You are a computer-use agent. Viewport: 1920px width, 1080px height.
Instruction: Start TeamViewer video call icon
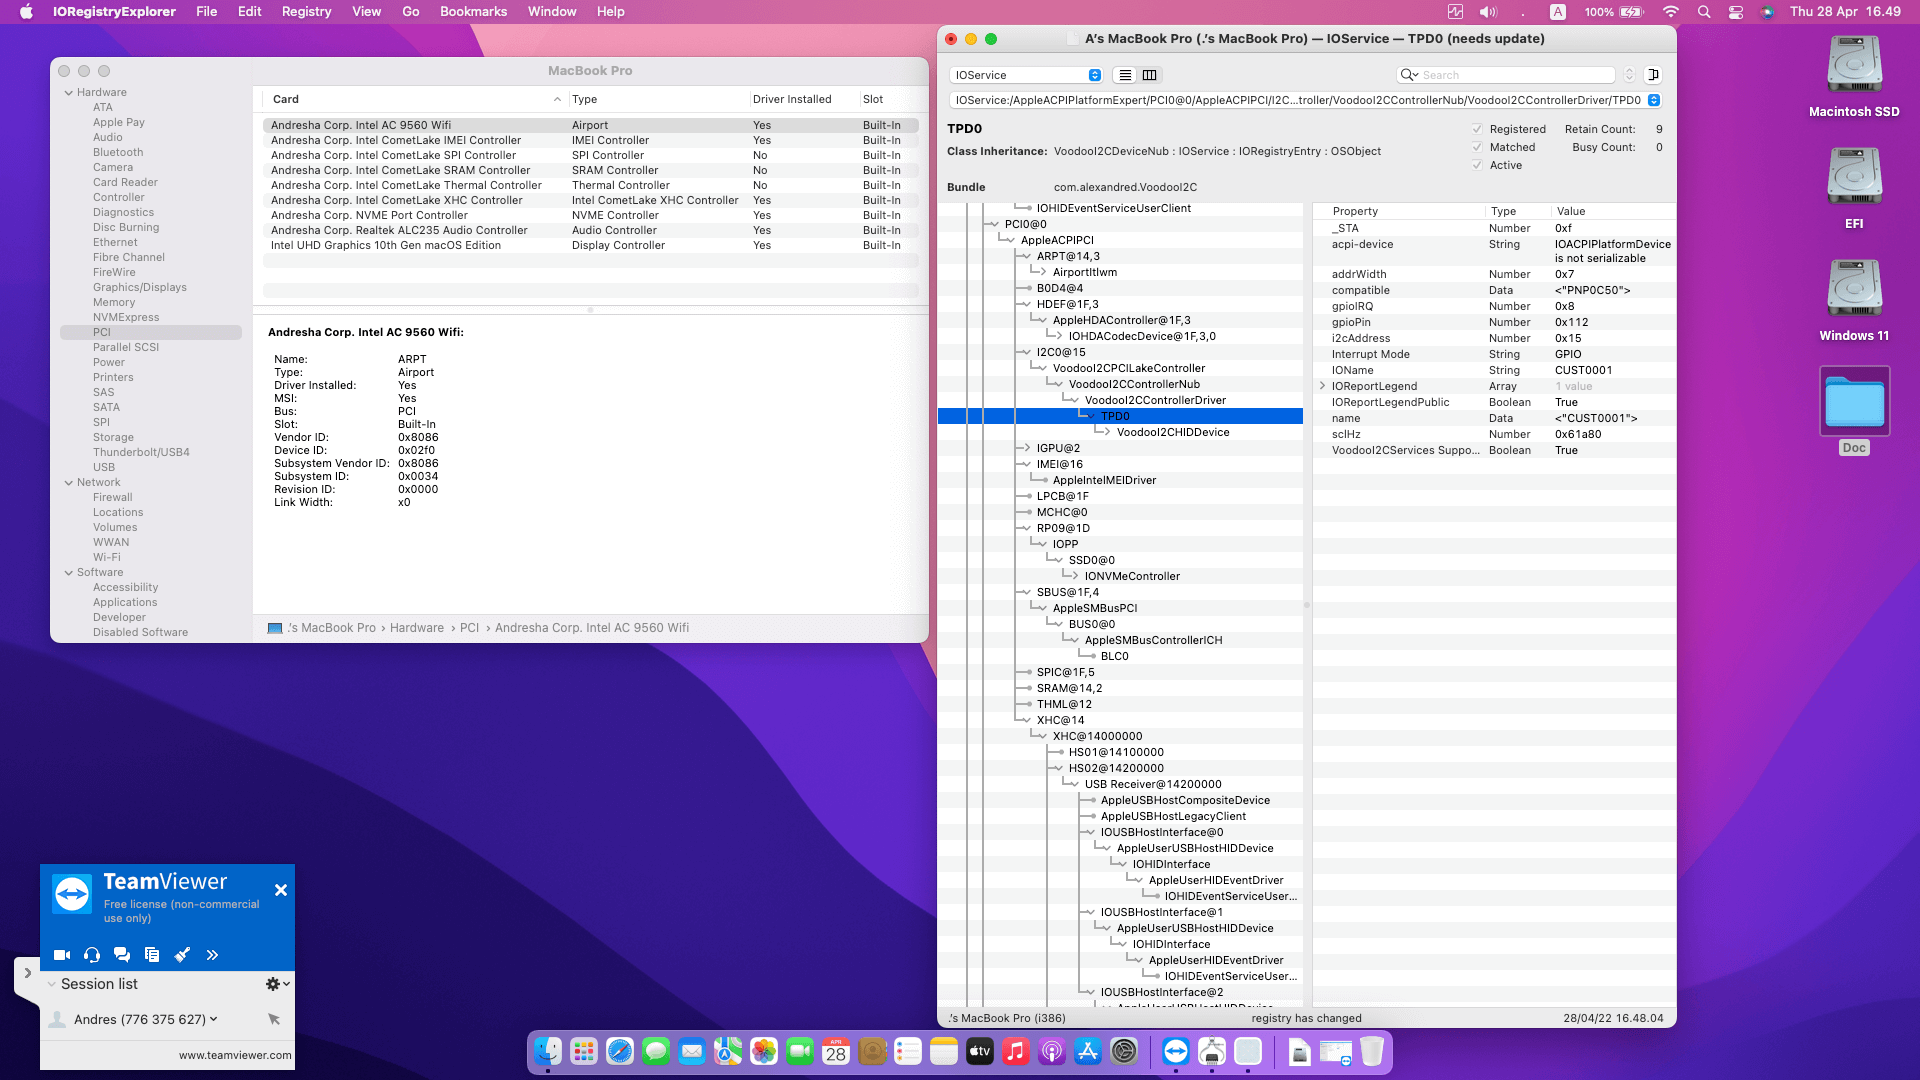[62, 955]
